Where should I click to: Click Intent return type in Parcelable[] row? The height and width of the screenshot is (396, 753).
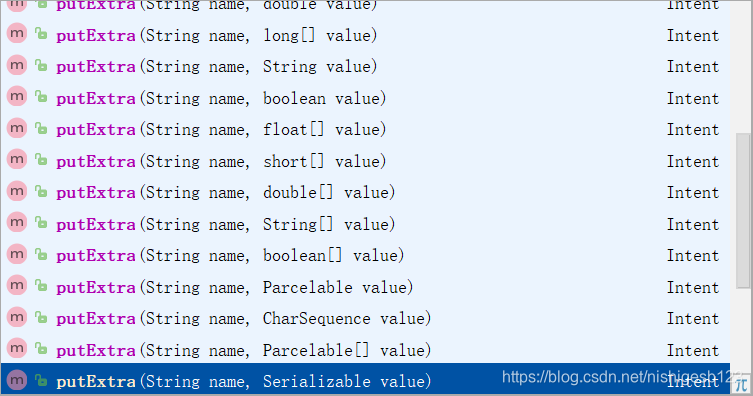(x=692, y=350)
